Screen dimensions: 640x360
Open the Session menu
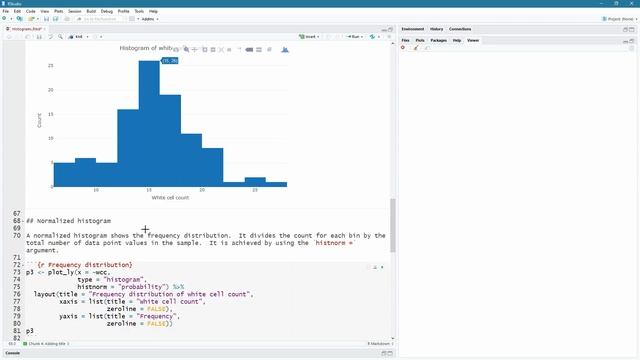click(x=75, y=11)
